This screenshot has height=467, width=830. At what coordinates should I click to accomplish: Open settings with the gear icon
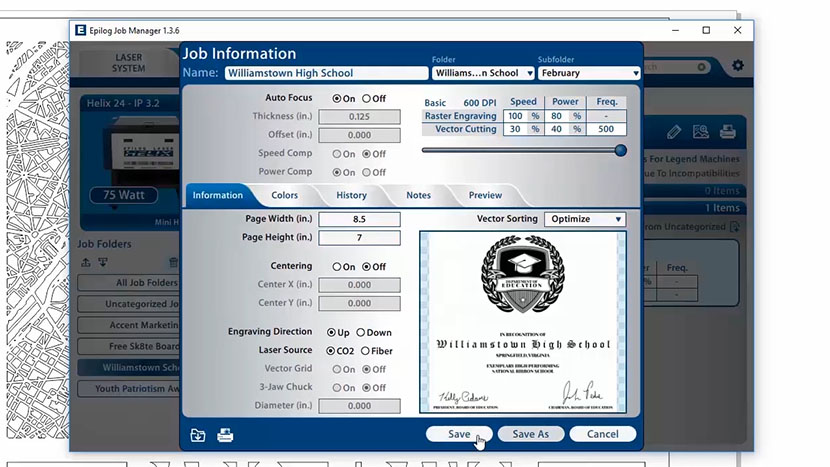coord(738,66)
